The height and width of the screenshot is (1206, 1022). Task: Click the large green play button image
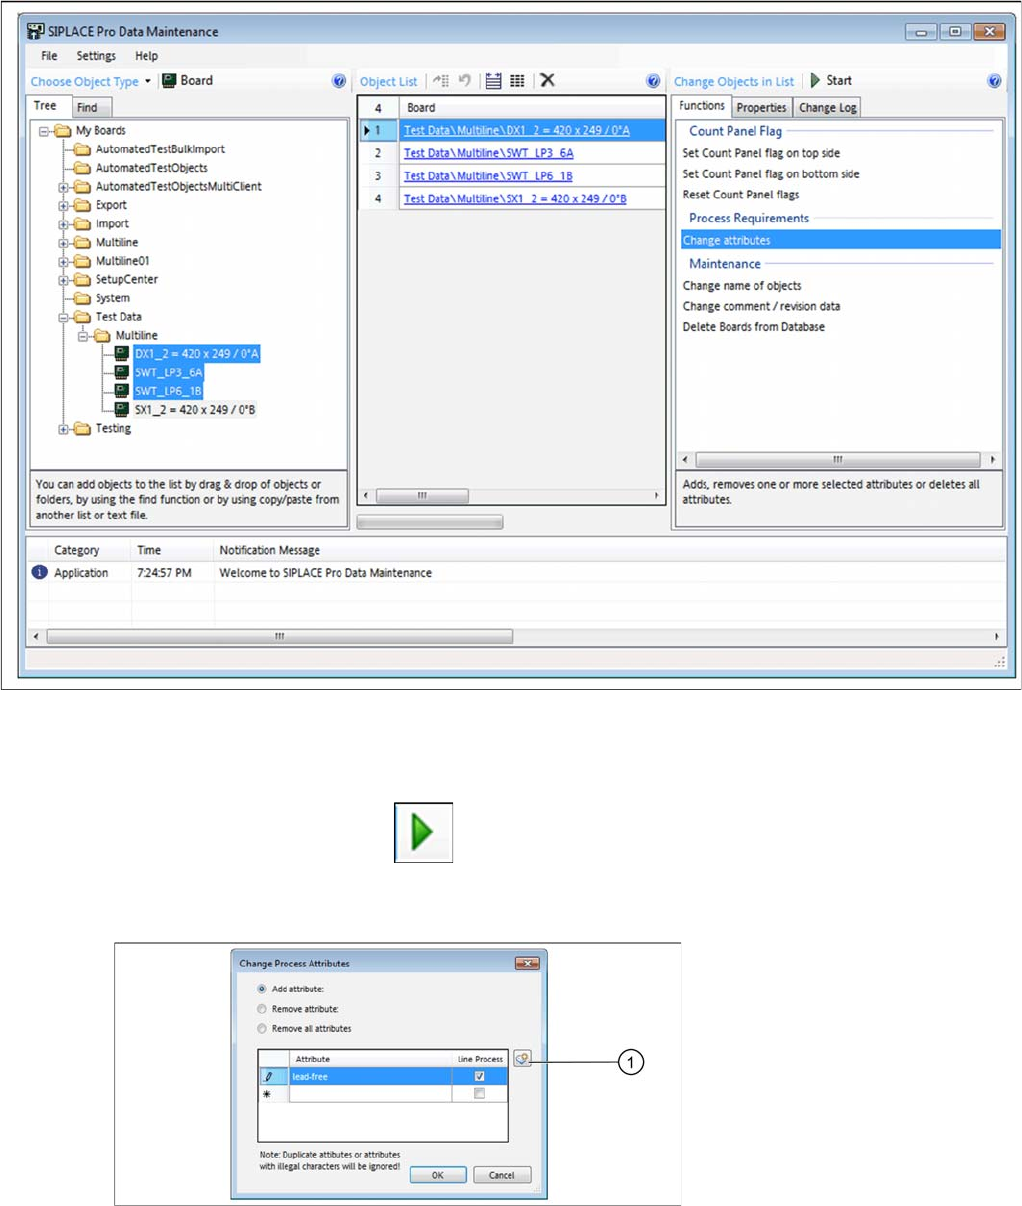[424, 832]
